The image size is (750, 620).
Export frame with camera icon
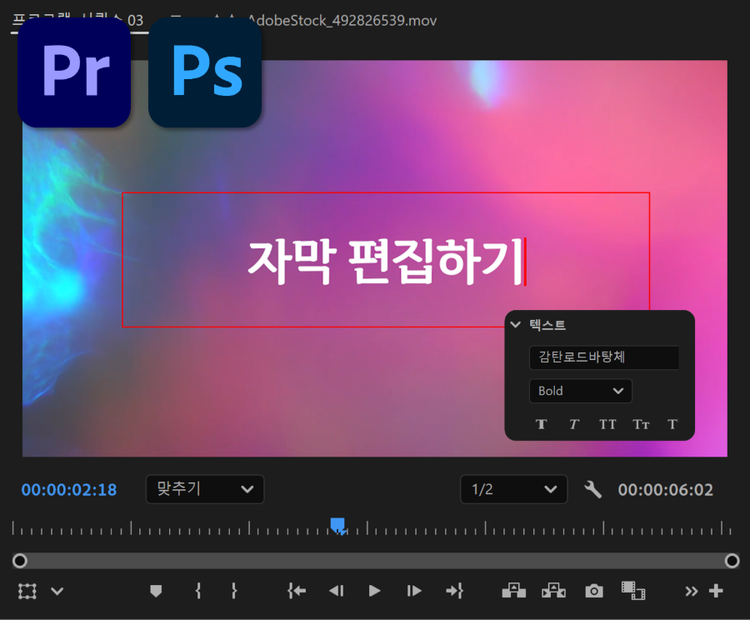point(594,591)
